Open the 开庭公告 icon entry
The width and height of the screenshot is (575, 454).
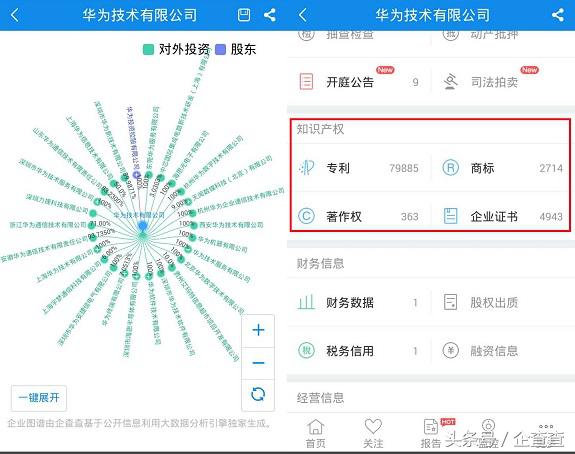[x=306, y=81]
